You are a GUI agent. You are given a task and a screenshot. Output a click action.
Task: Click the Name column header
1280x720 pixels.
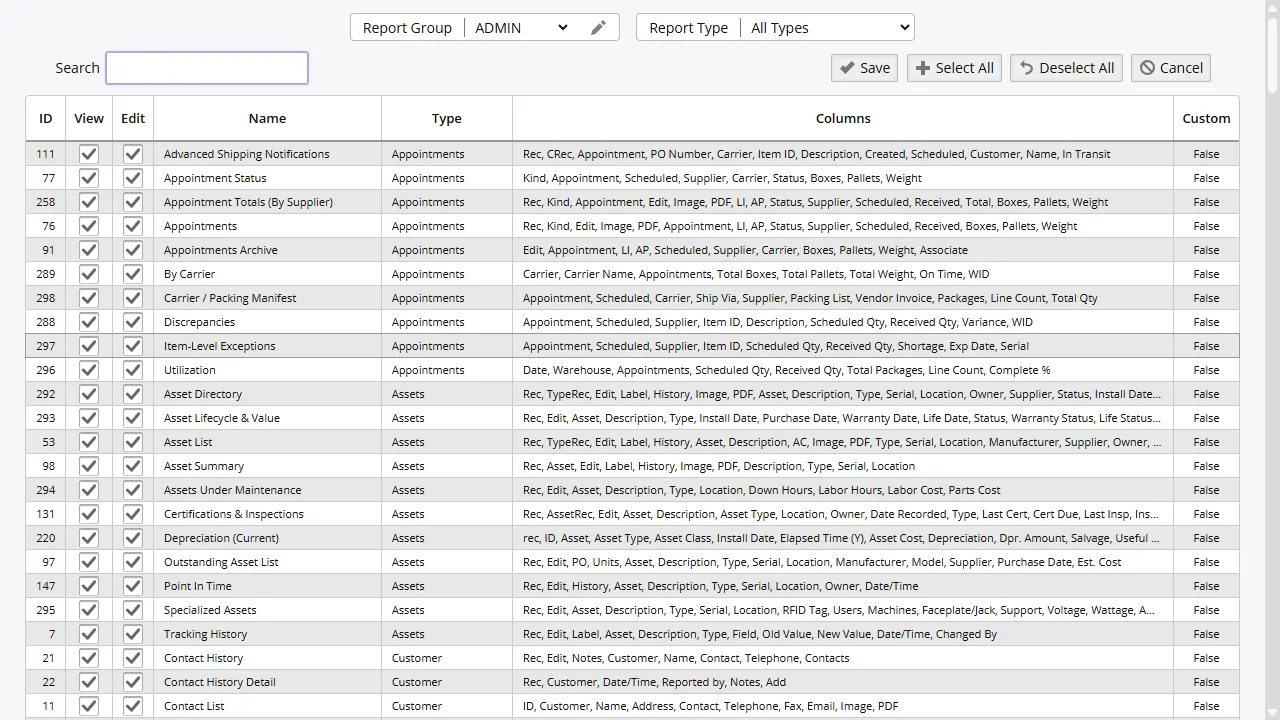(x=267, y=118)
